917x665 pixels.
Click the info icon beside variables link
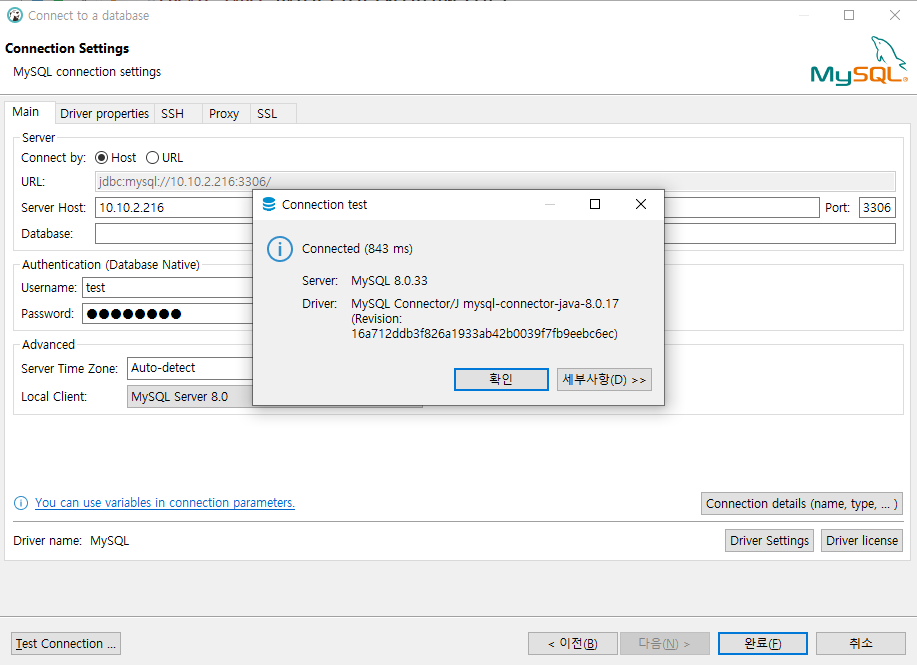point(20,503)
